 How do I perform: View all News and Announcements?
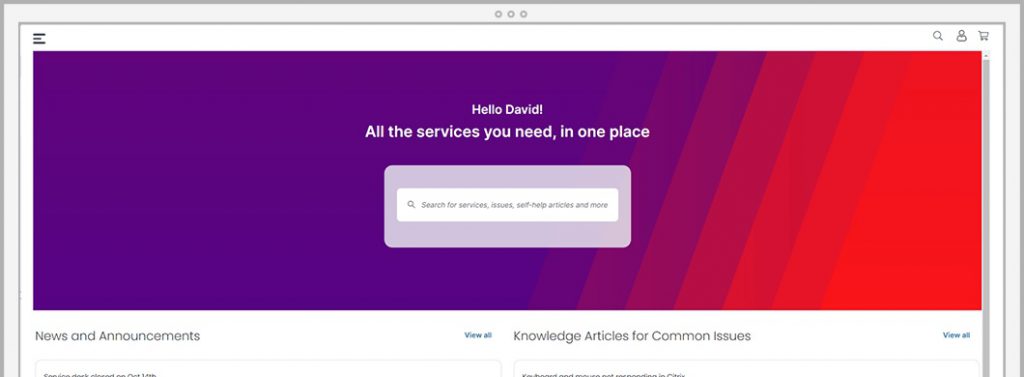(478, 335)
